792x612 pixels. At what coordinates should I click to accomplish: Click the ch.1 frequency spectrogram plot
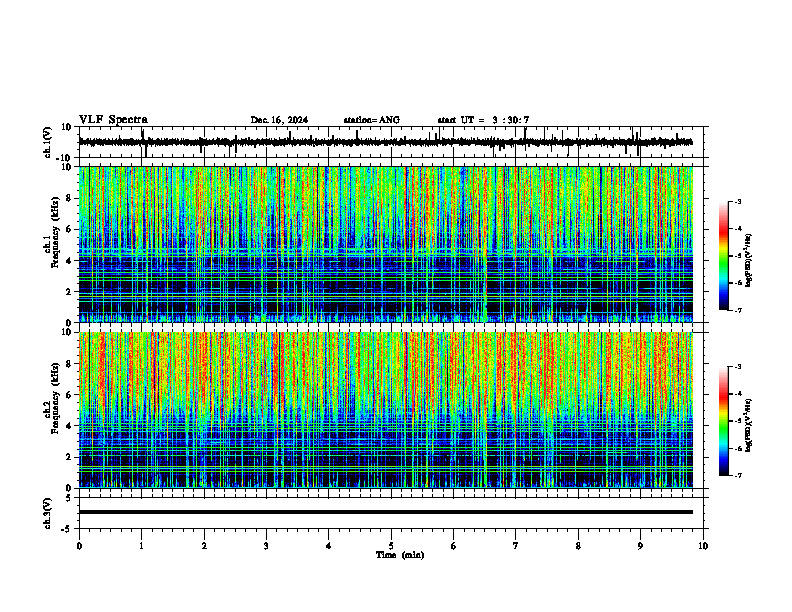pos(386,244)
